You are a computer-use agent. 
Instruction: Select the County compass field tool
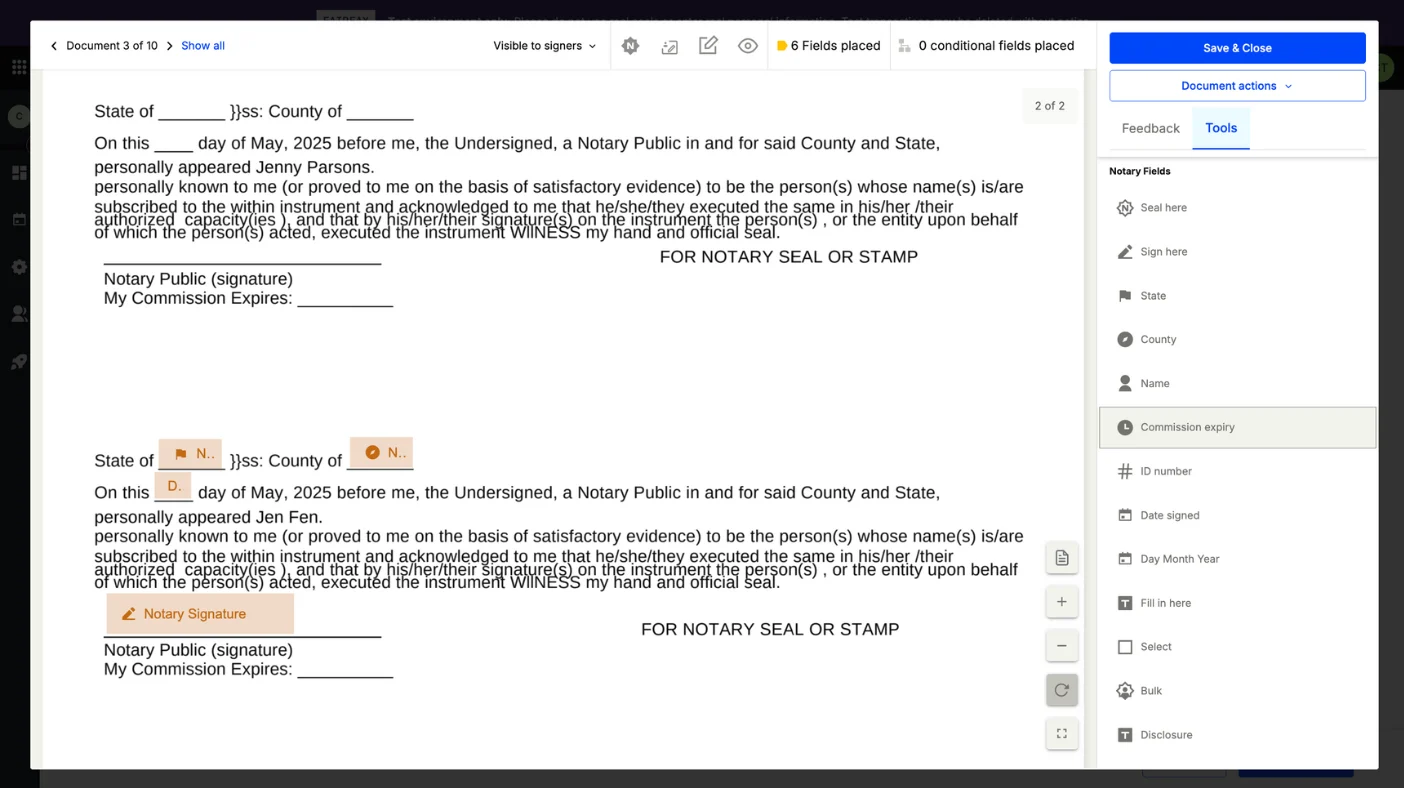1237,340
